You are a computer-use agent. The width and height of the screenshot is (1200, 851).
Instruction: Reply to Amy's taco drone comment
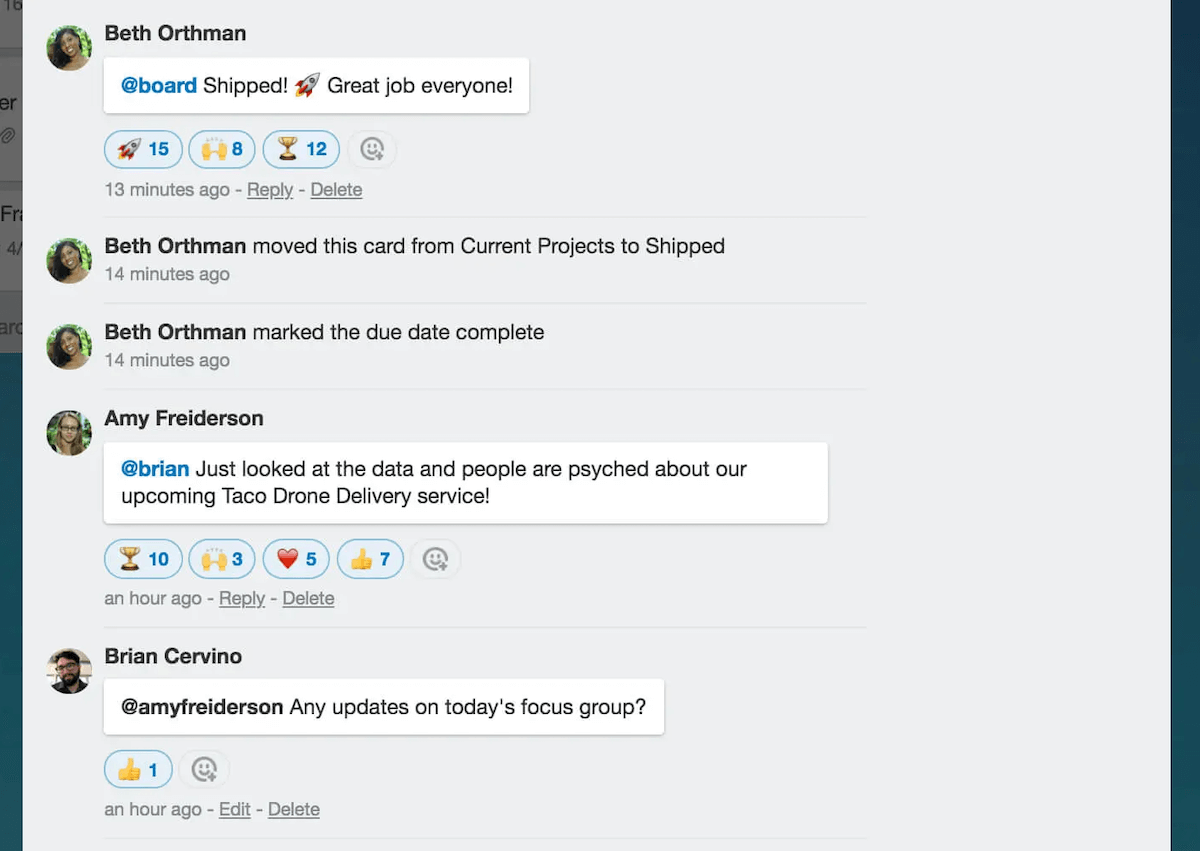(x=241, y=598)
